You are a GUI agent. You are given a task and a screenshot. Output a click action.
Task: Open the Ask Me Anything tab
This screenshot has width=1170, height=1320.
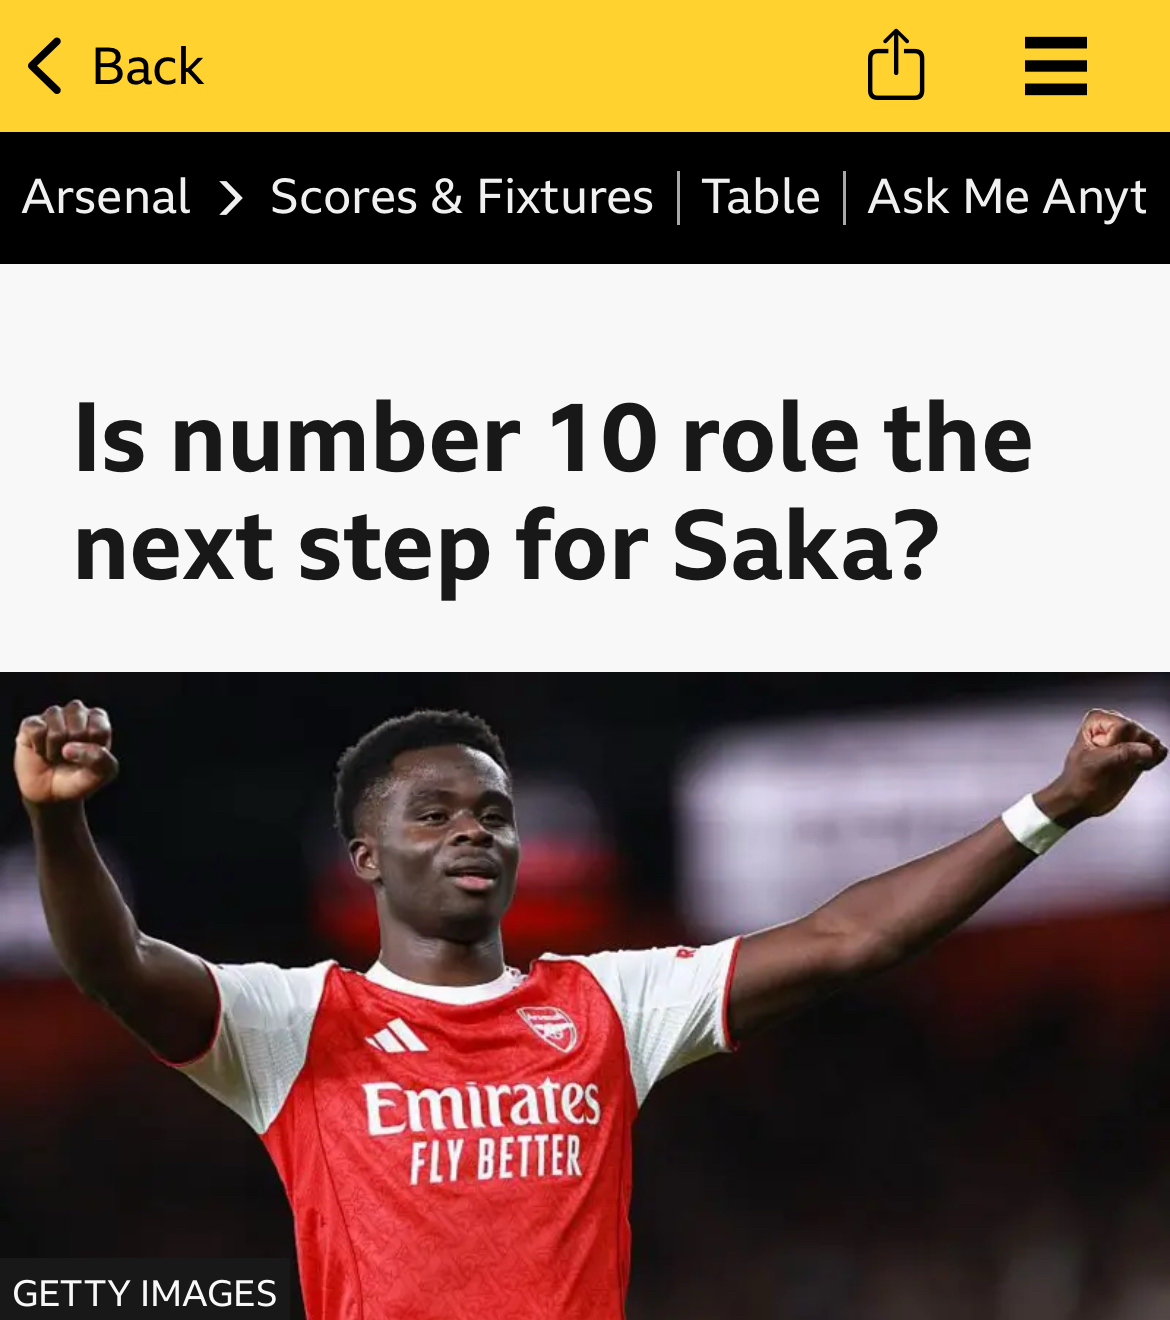(x=1008, y=197)
